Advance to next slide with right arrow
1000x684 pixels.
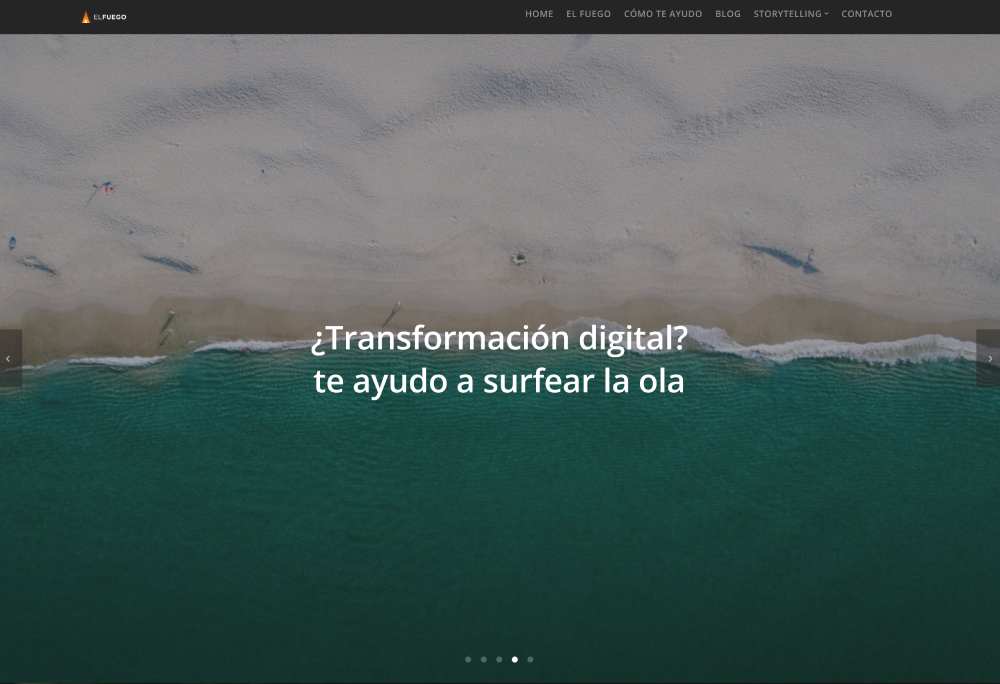(989, 358)
